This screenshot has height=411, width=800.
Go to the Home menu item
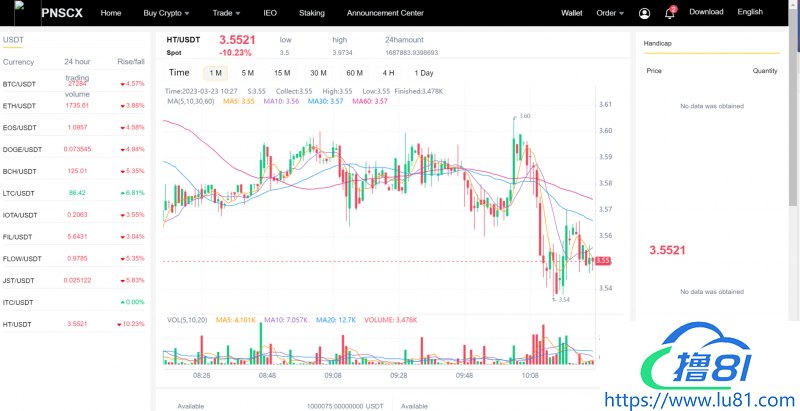(x=111, y=13)
